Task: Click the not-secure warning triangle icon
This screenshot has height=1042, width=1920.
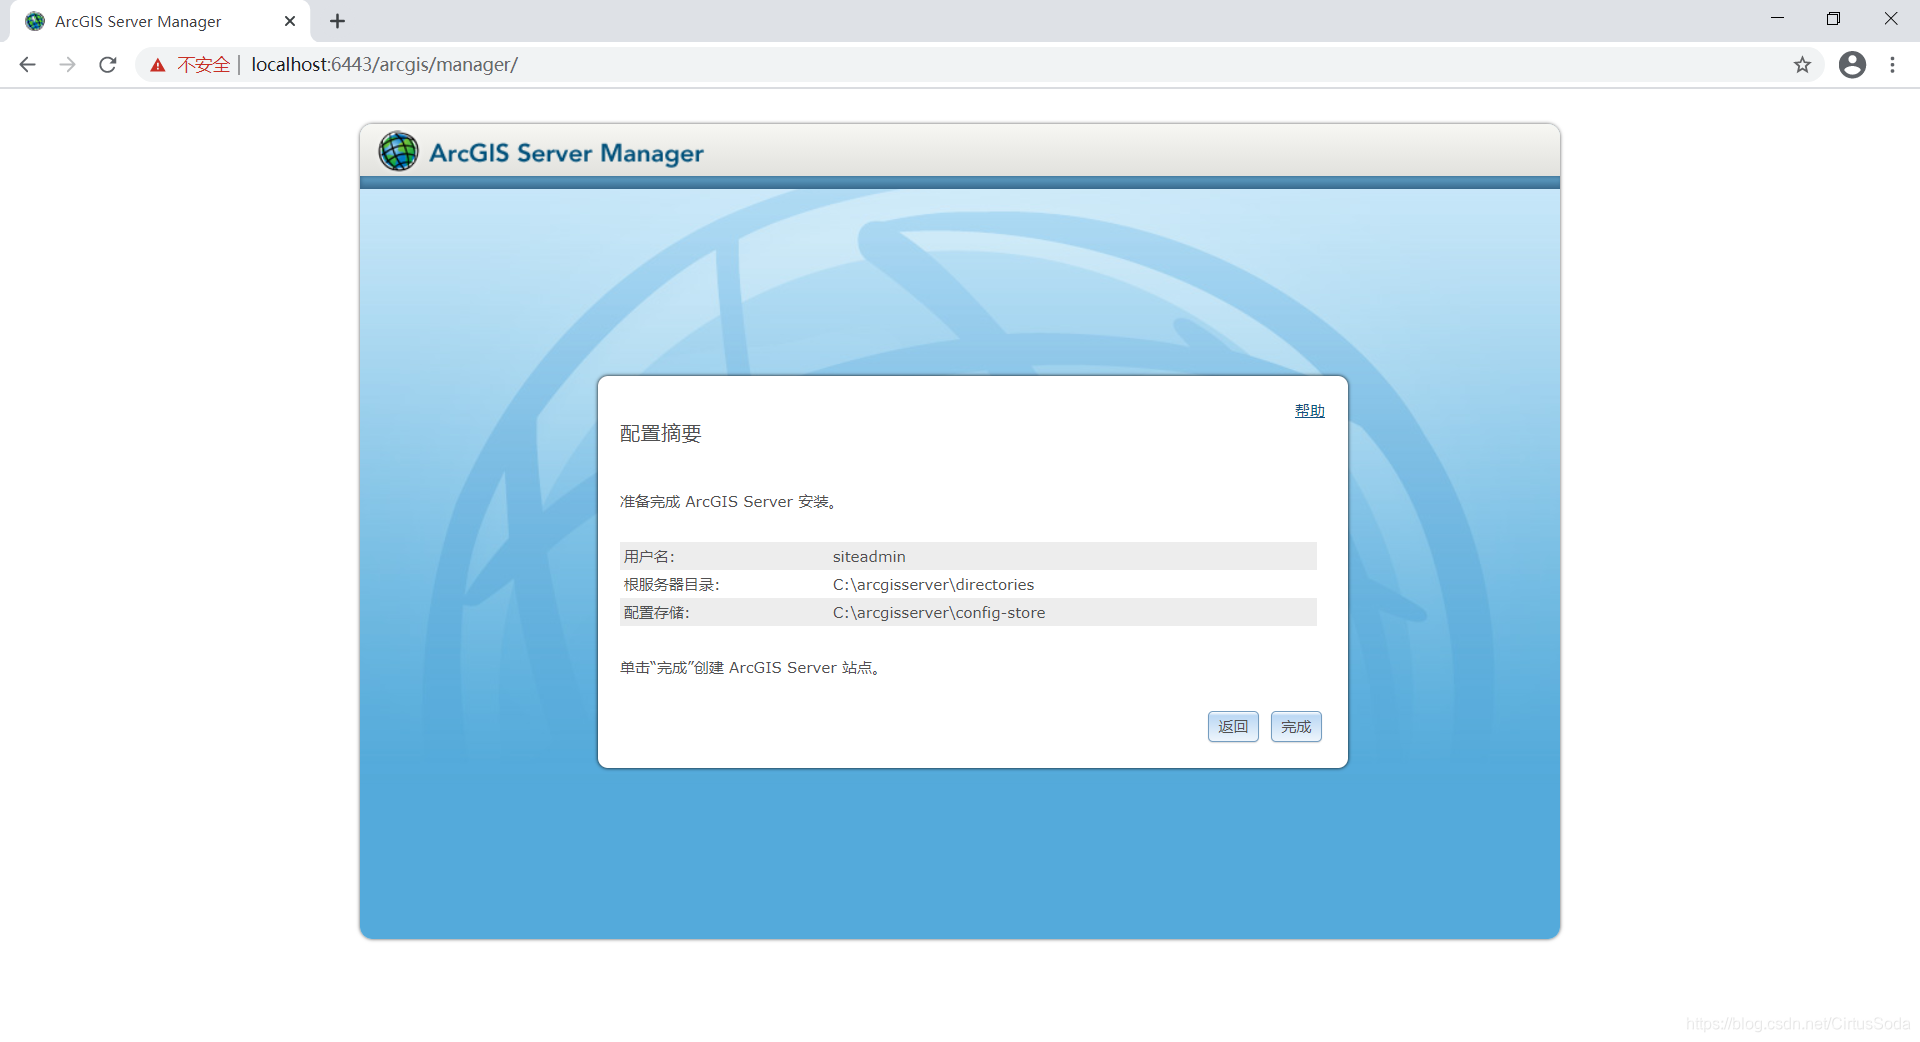Action: [x=158, y=65]
